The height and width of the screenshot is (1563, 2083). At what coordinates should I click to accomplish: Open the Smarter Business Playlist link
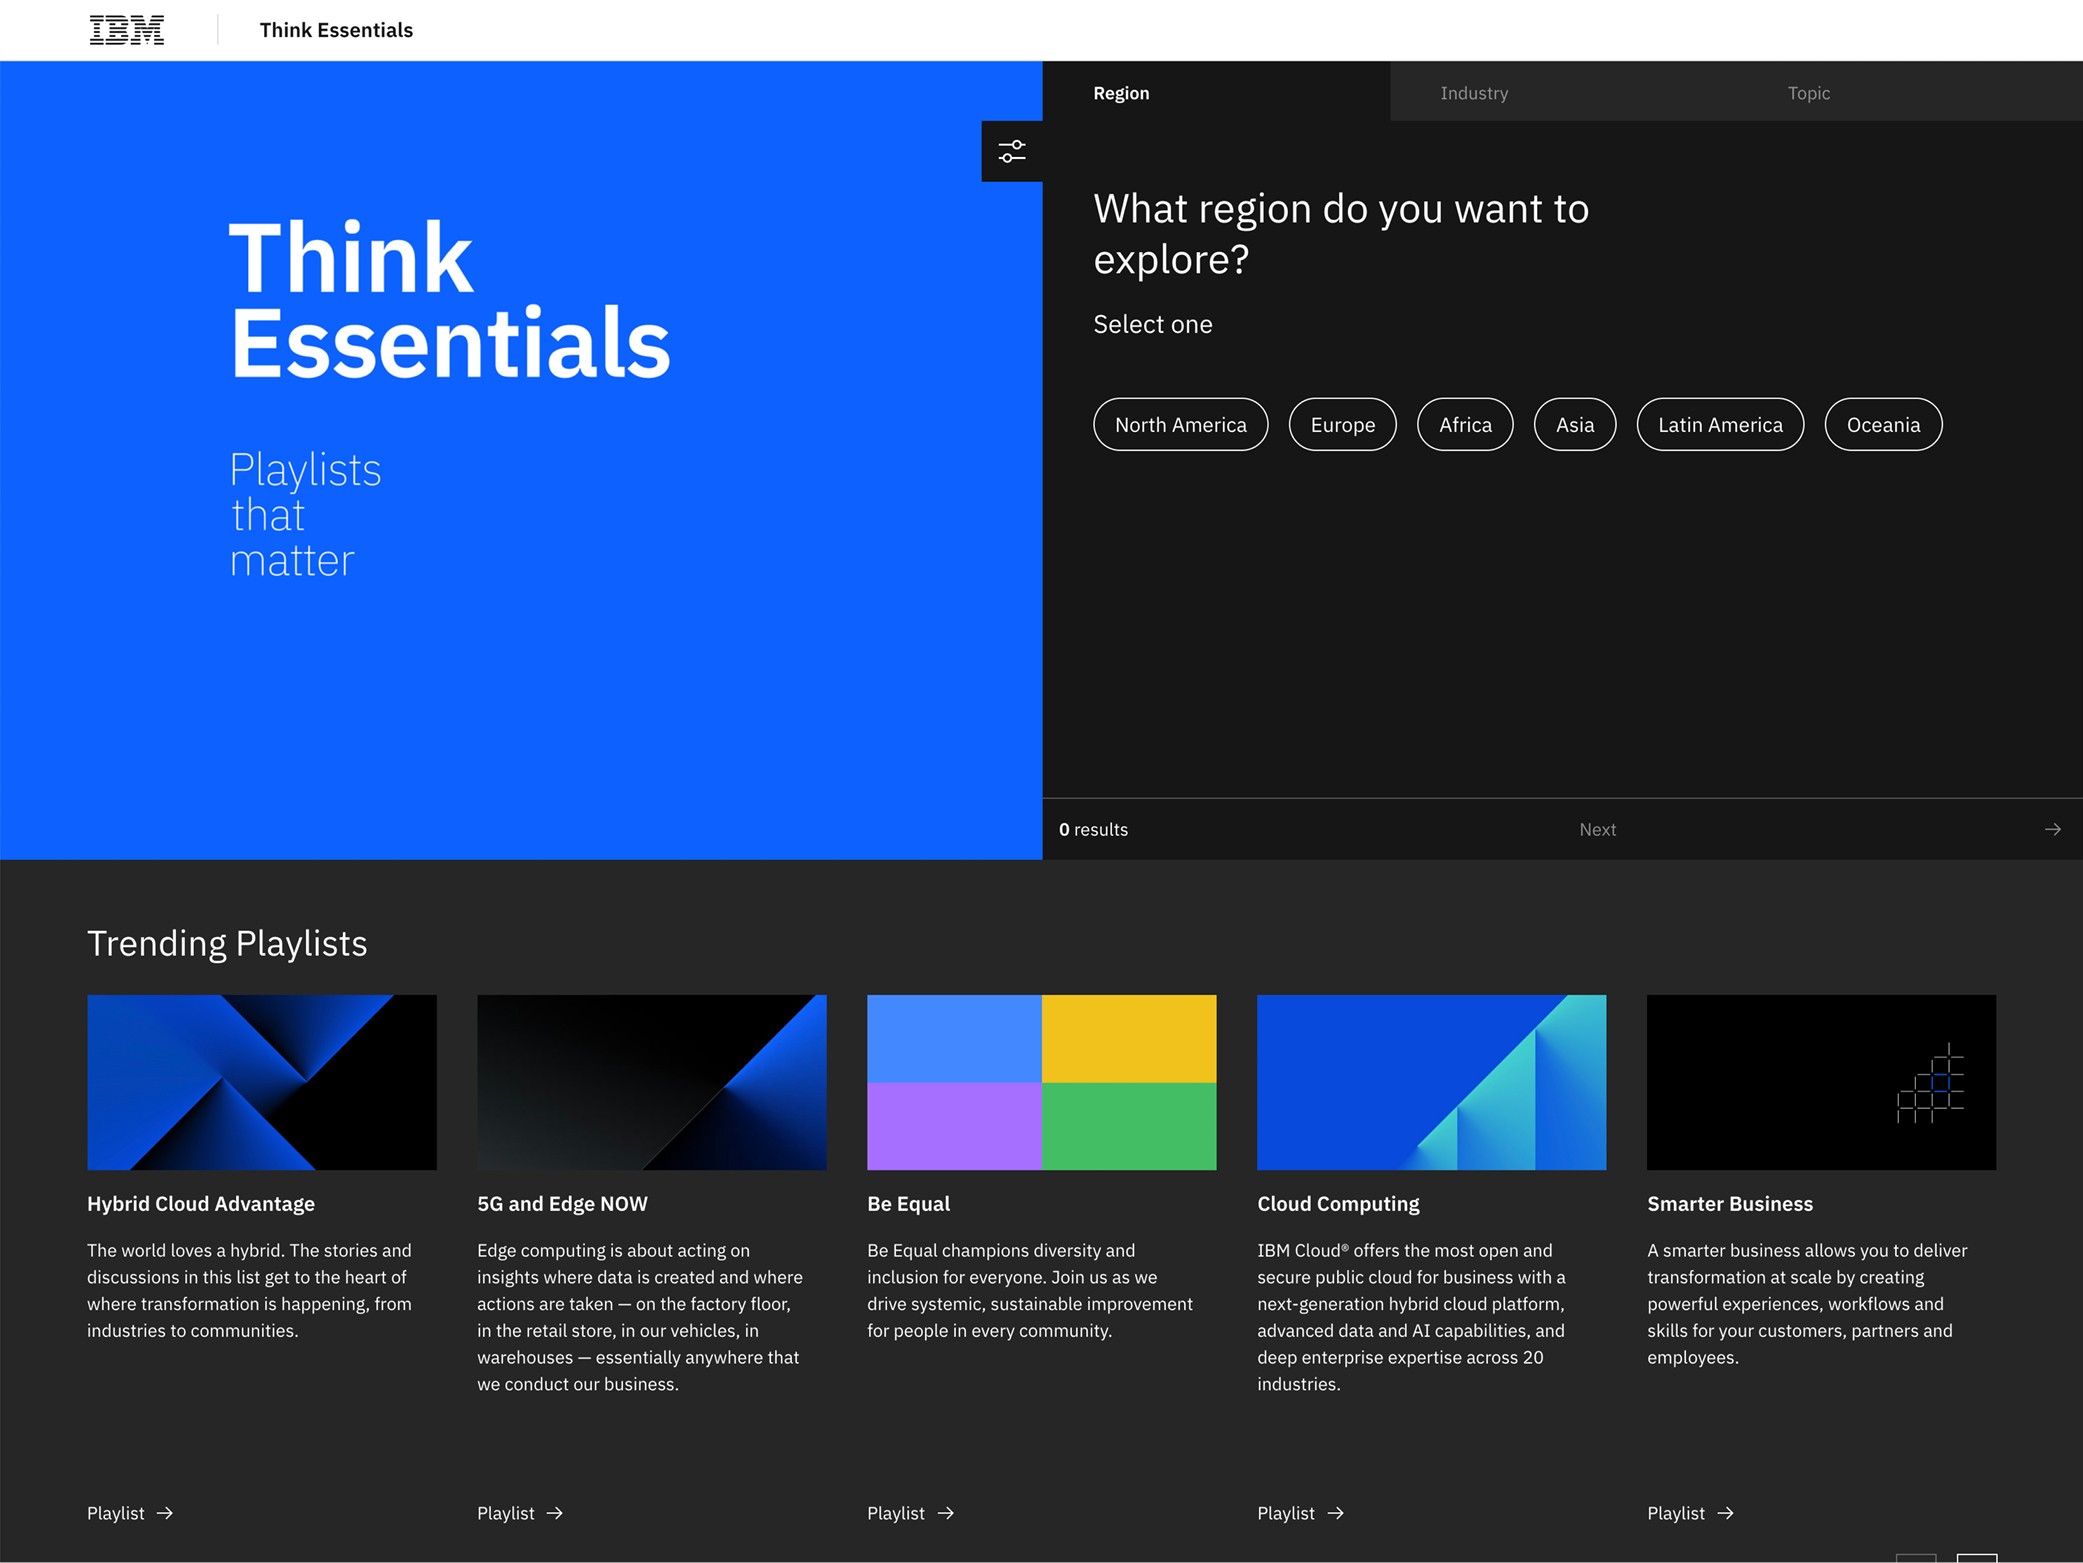pos(1691,1513)
